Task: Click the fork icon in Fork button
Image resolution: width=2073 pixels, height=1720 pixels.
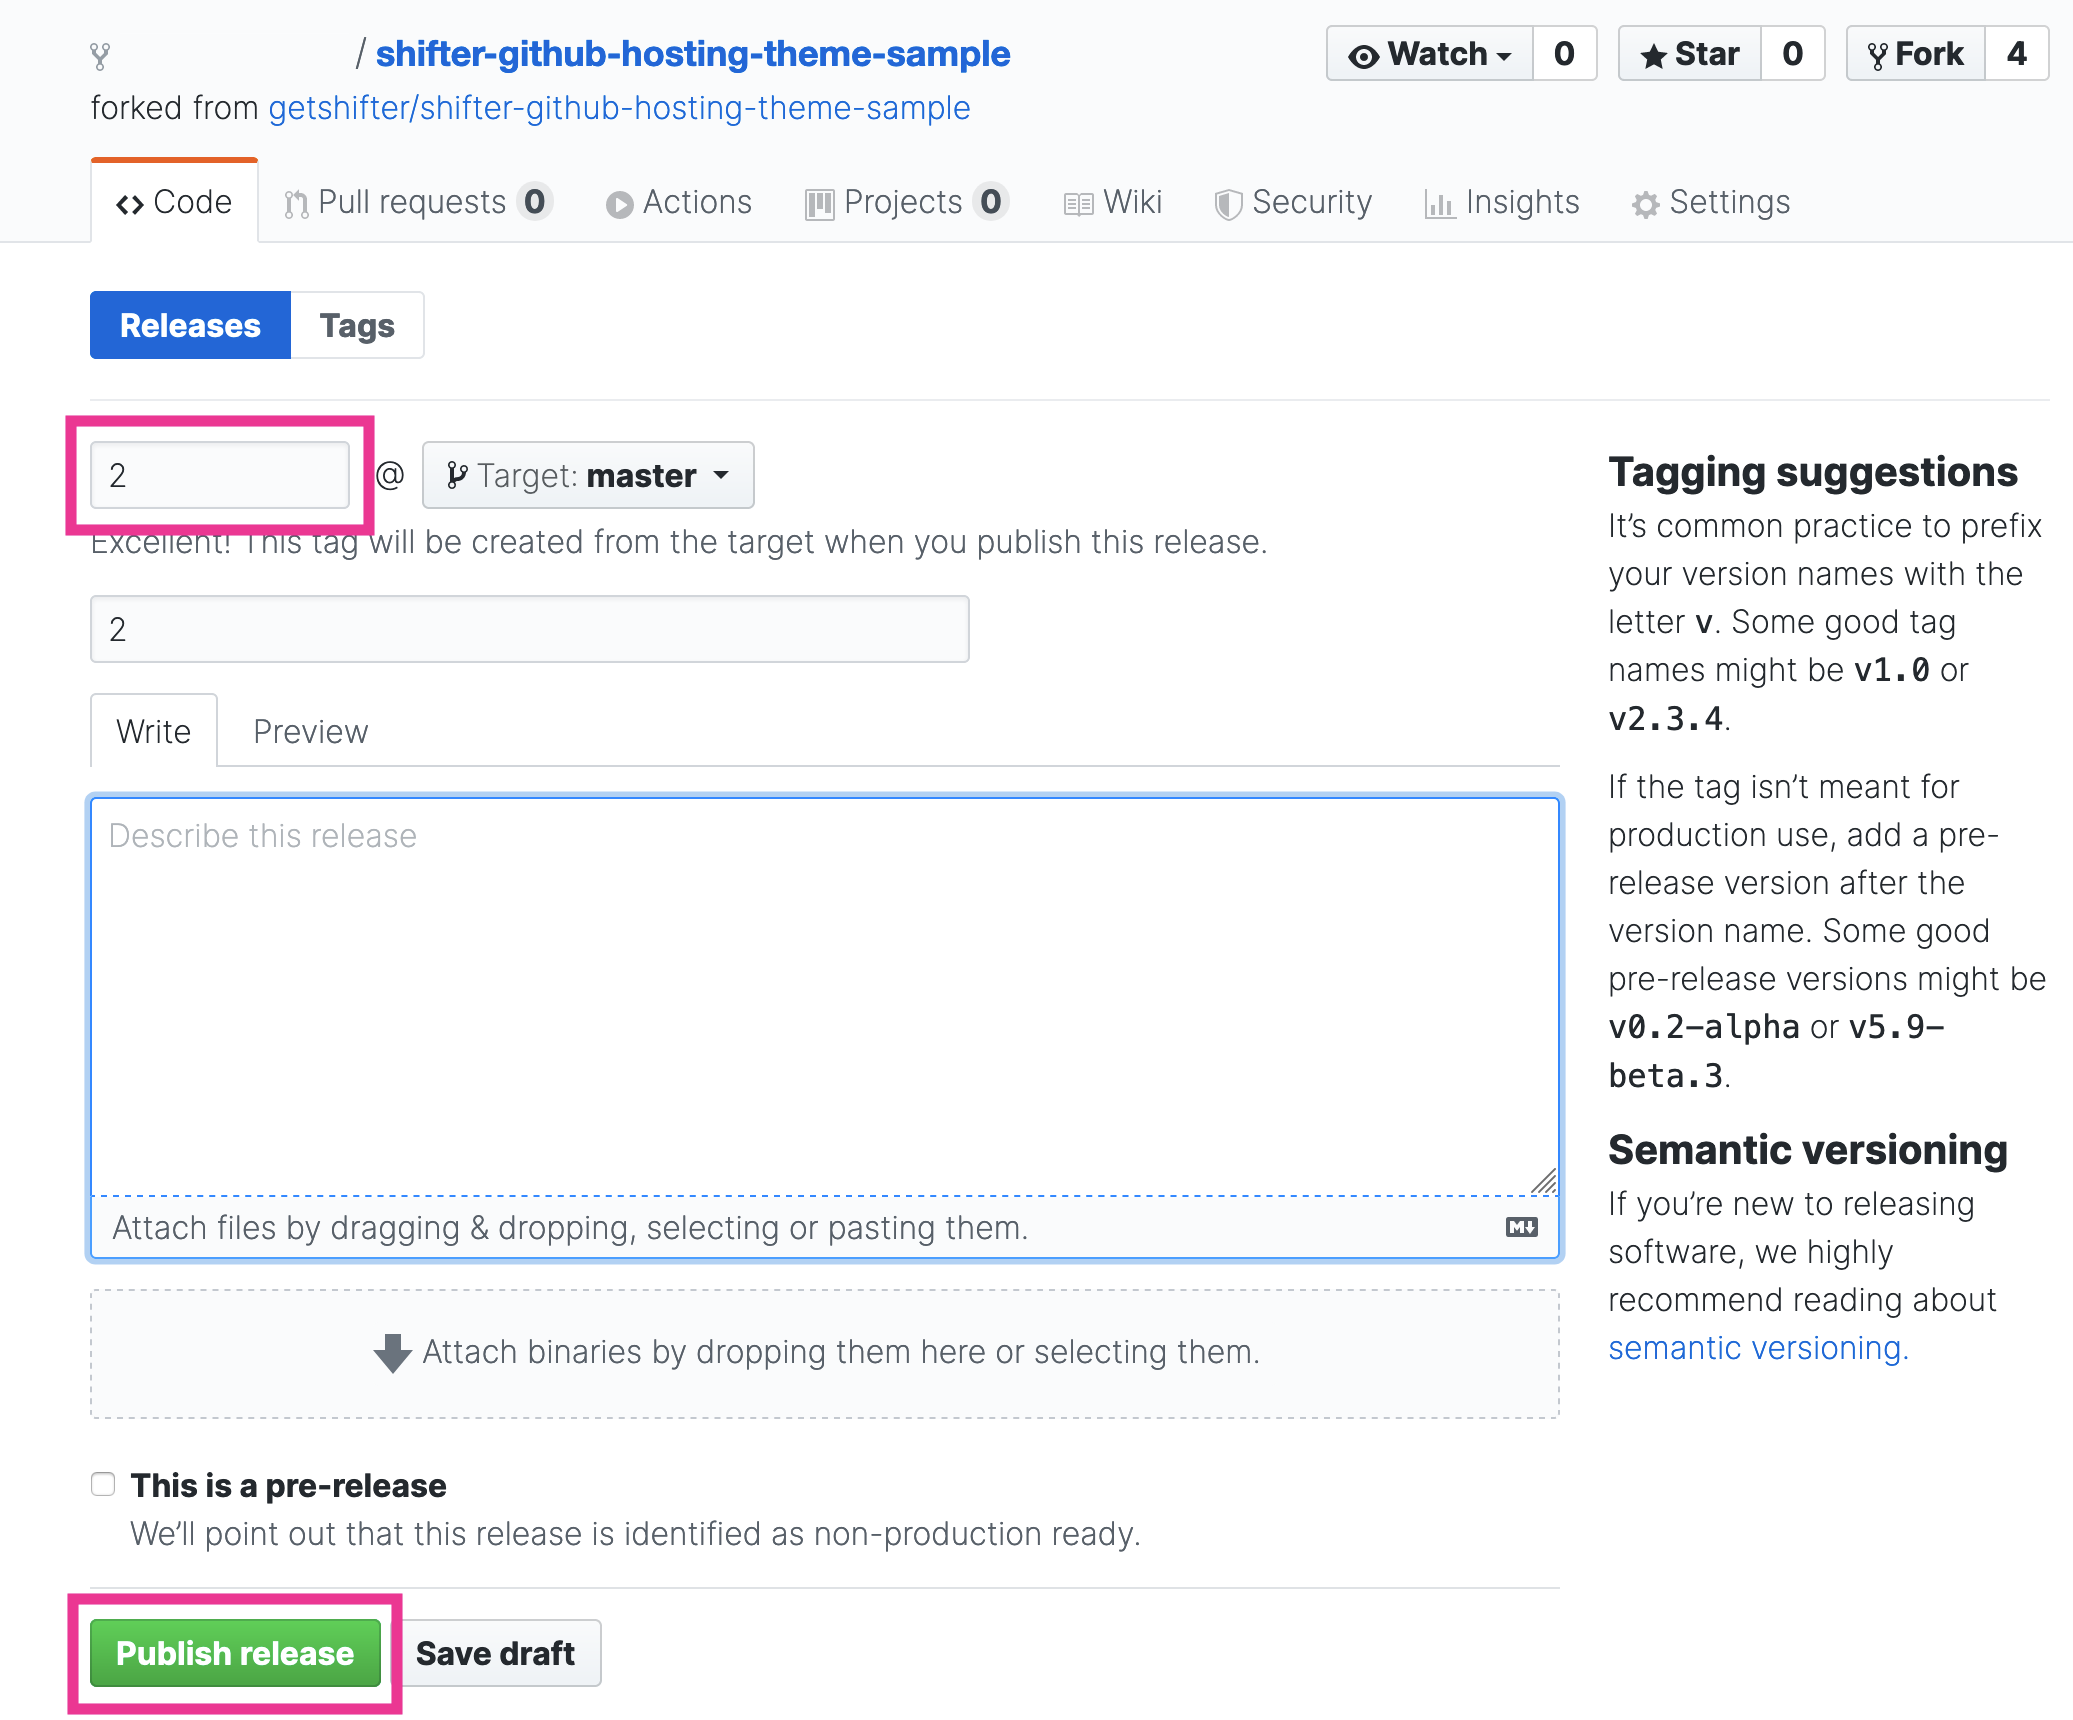Action: [x=1878, y=56]
